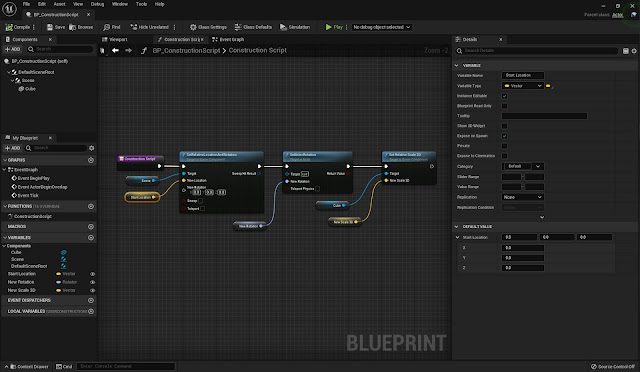The image size is (640, 372).
Task: Select the SetRelativeLocationAndRotation node header
Action: (222, 156)
